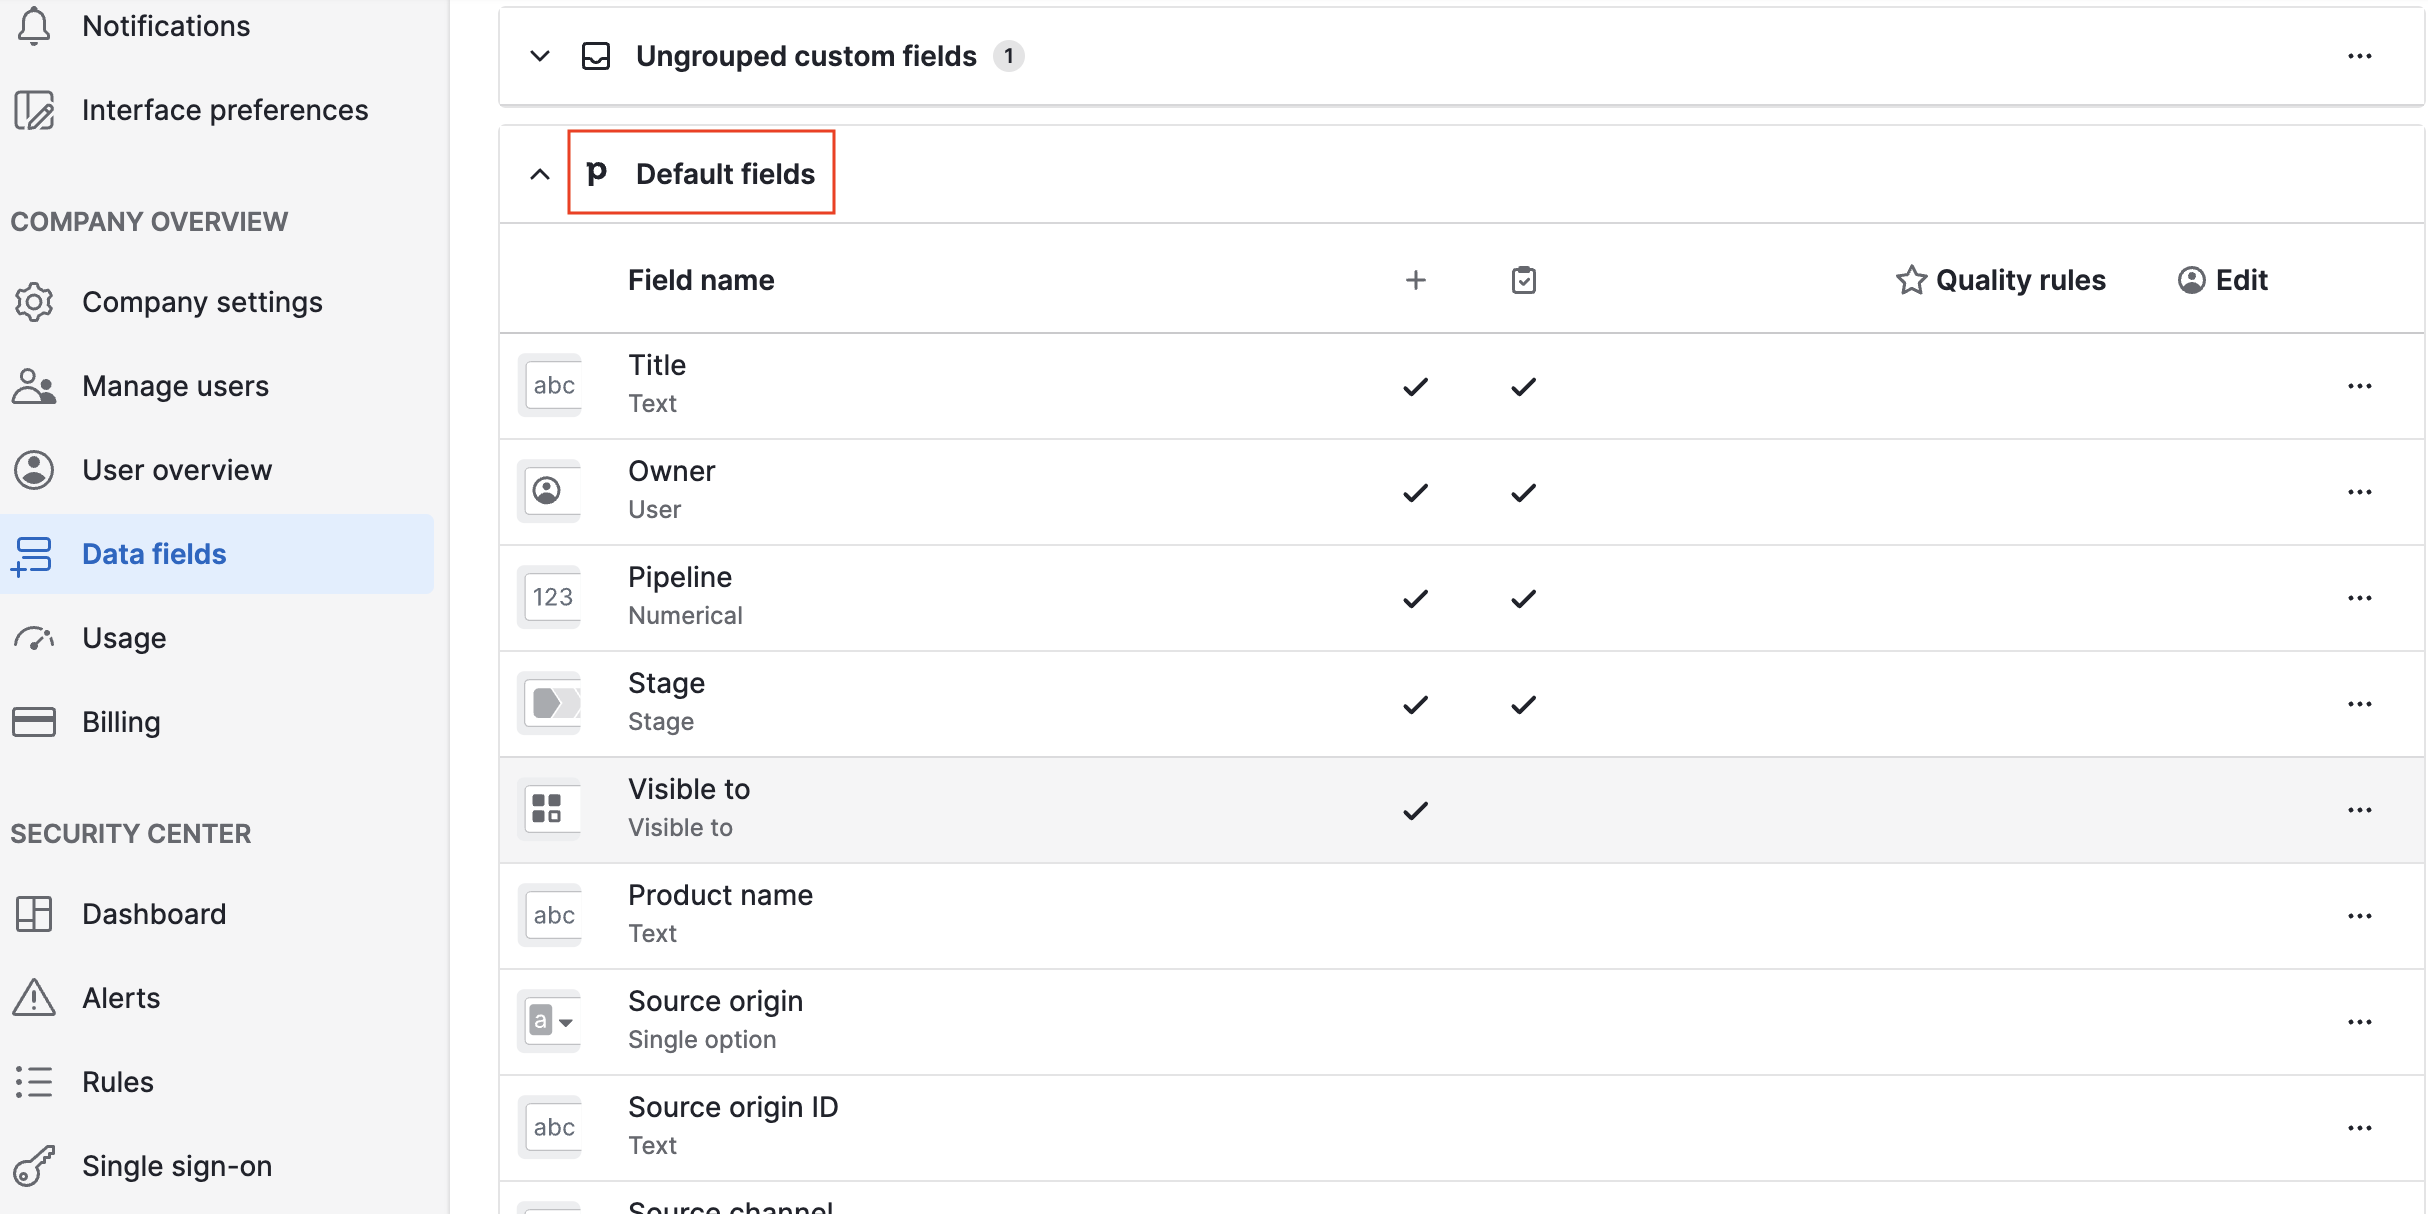Click the 123 type icon for Pipeline
This screenshot has width=2428, height=1214.
pos(551,598)
